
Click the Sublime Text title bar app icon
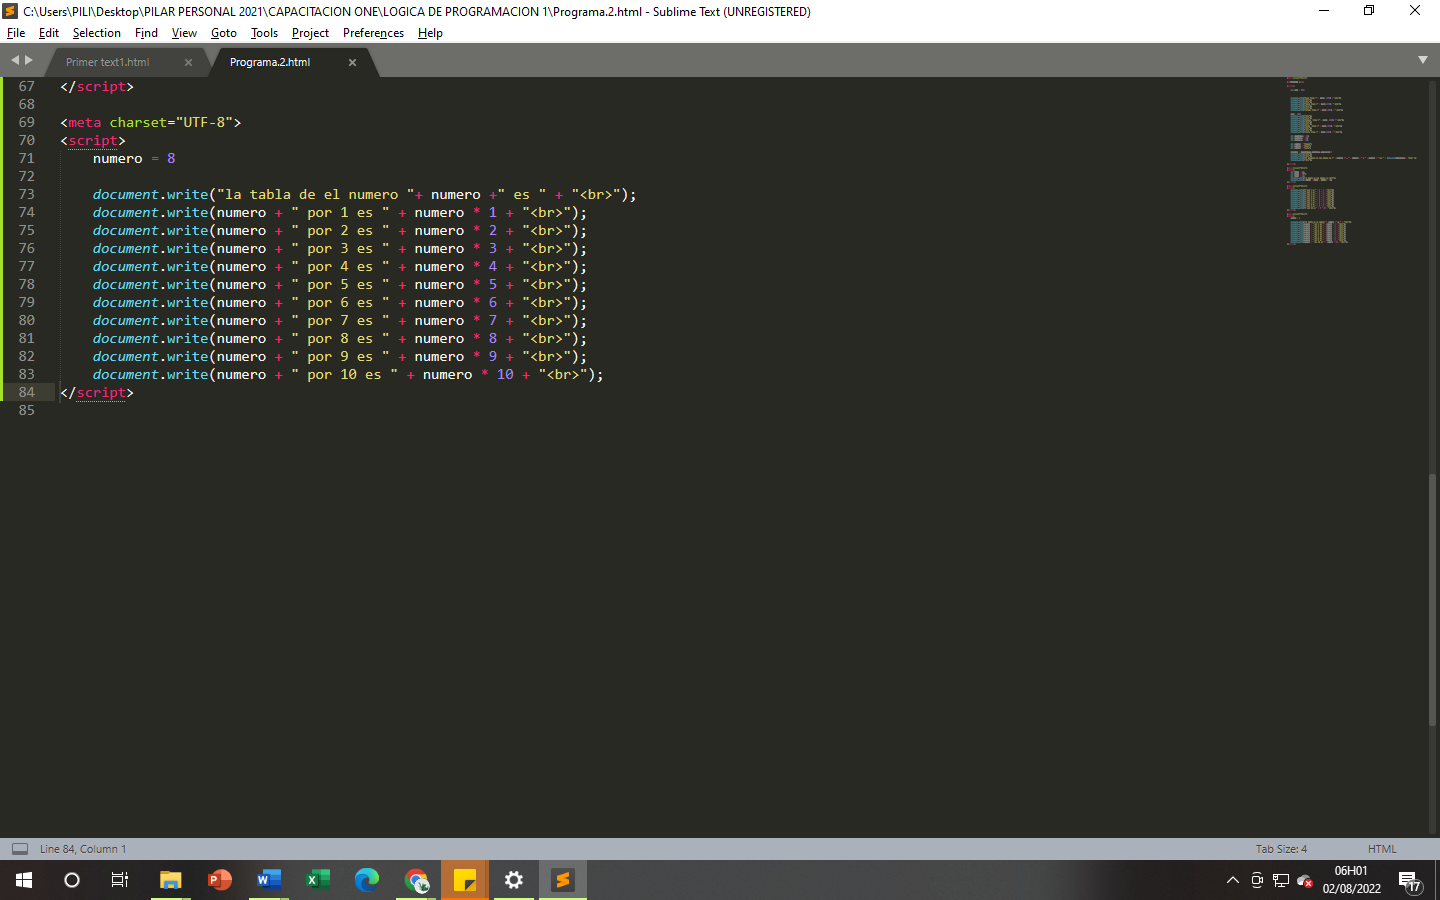click(x=11, y=11)
